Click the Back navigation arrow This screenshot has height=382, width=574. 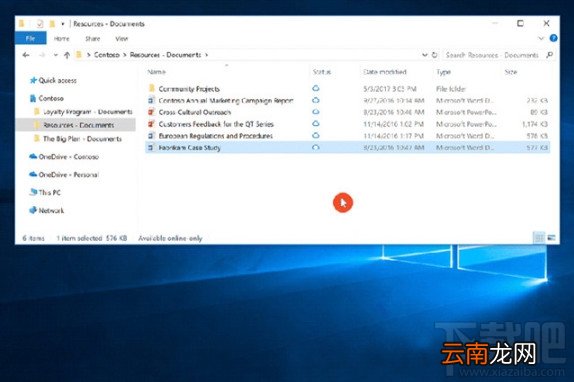pyautogui.click(x=26, y=55)
